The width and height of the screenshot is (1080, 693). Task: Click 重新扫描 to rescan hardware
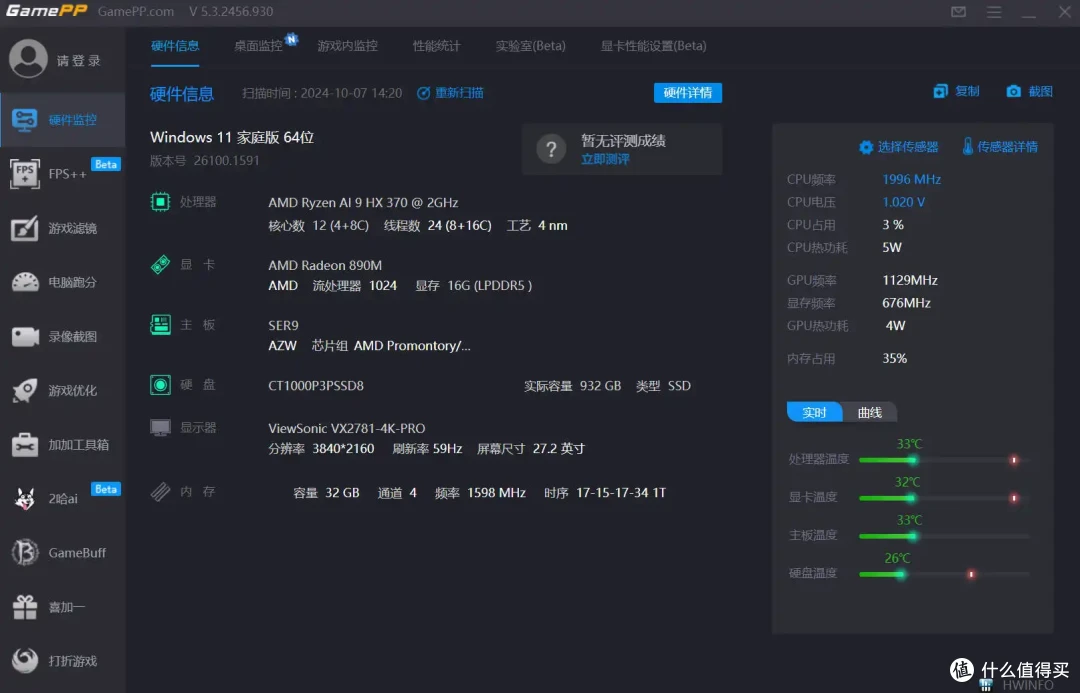450,92
